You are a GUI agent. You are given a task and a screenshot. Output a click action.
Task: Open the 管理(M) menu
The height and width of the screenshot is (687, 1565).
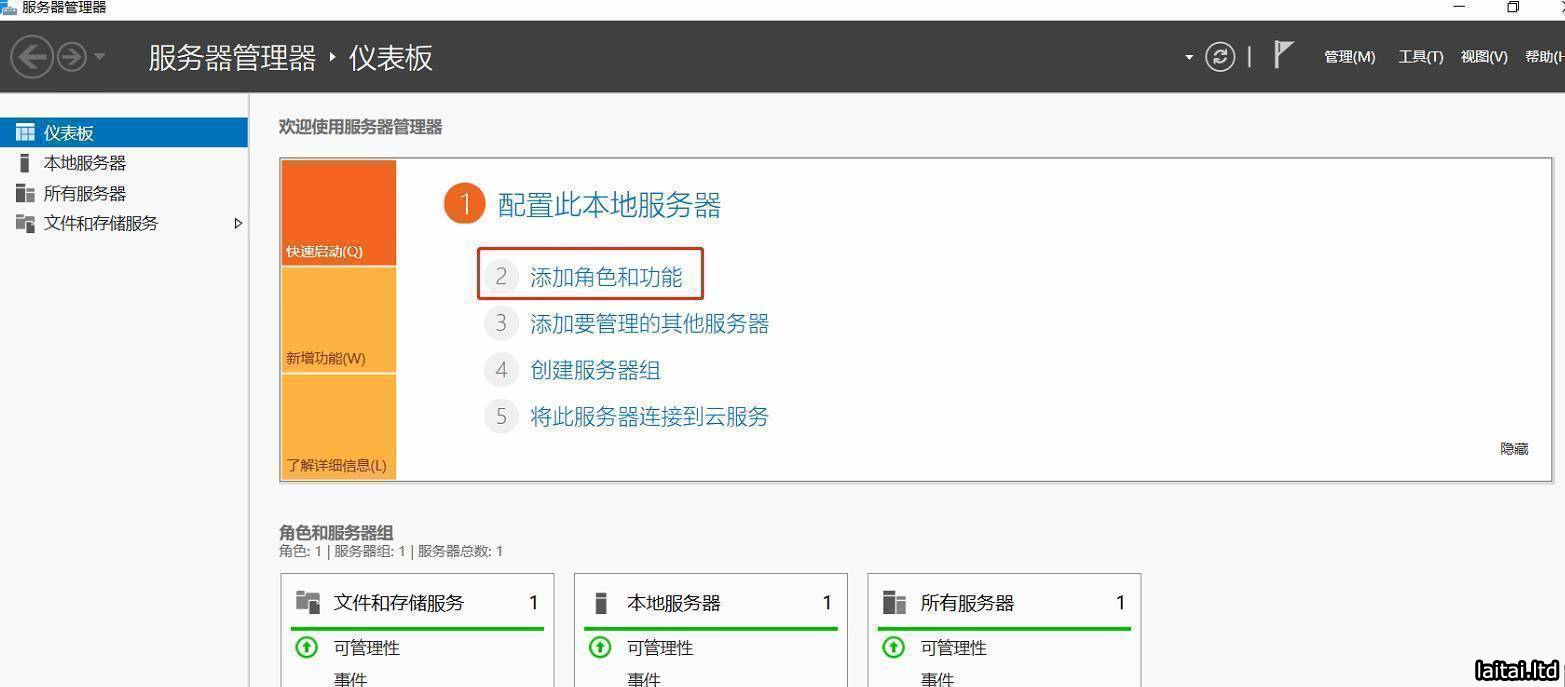pyautogui.click(x=1349, y=57)
